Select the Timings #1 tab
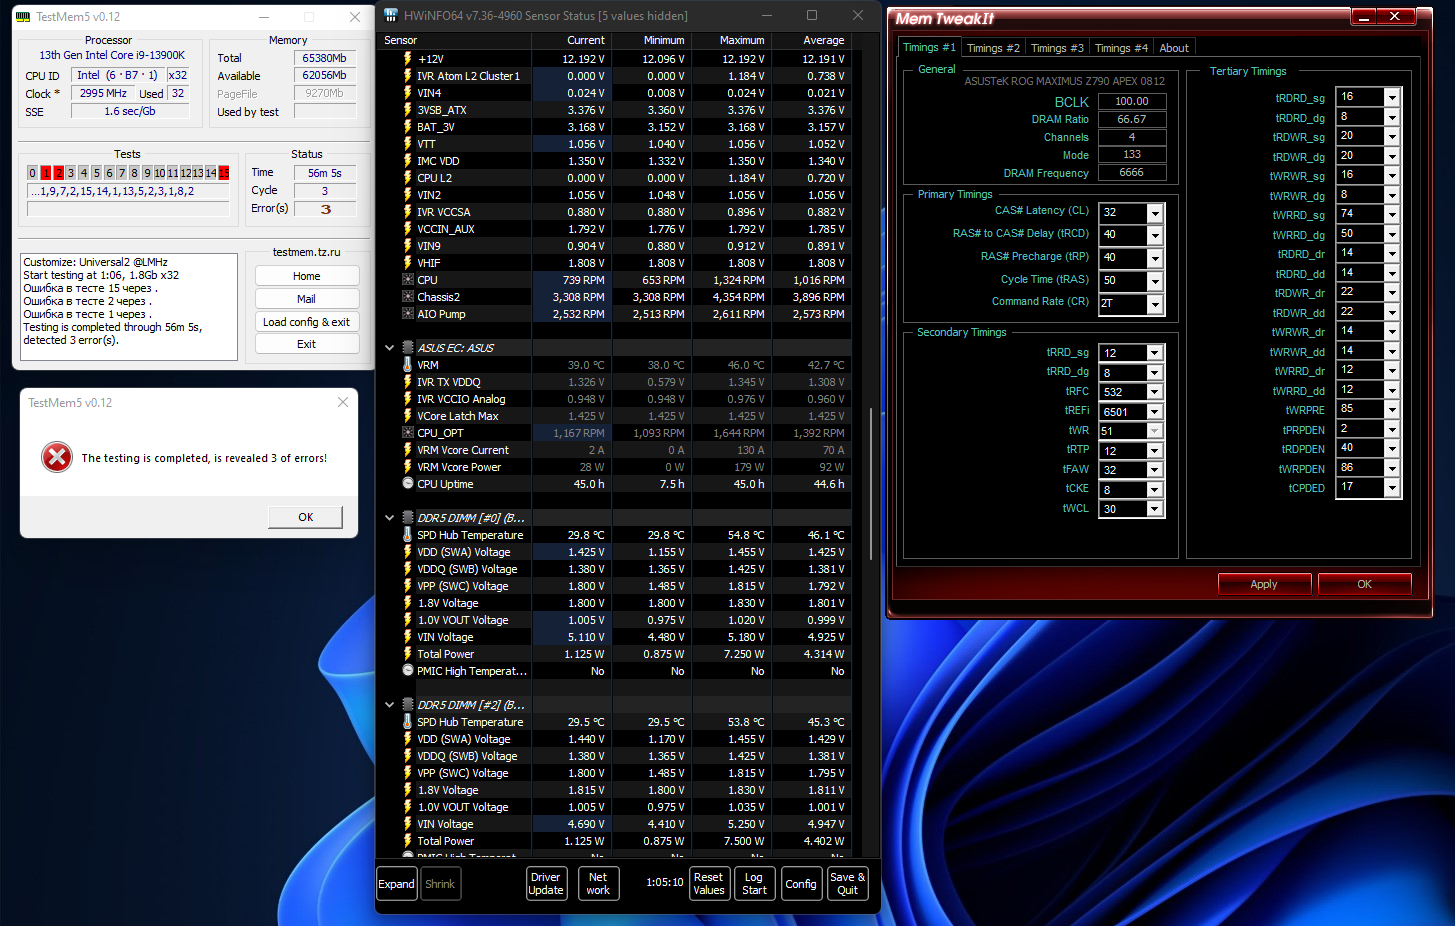Viewport: 1455px width, 926px height. pos(929,47)
